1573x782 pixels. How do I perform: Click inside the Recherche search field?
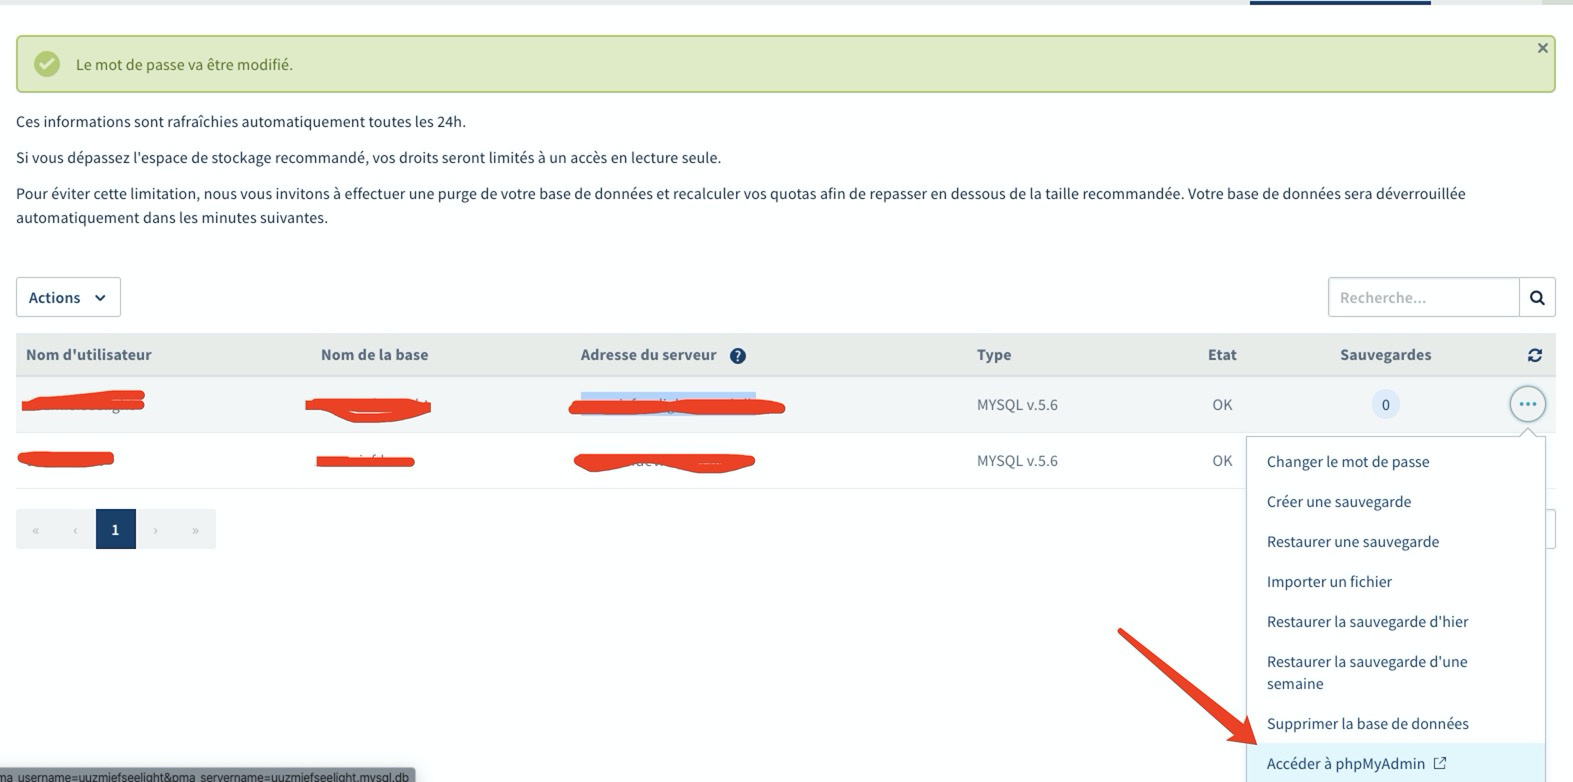pyautogui.click(x=1422, y=298)
